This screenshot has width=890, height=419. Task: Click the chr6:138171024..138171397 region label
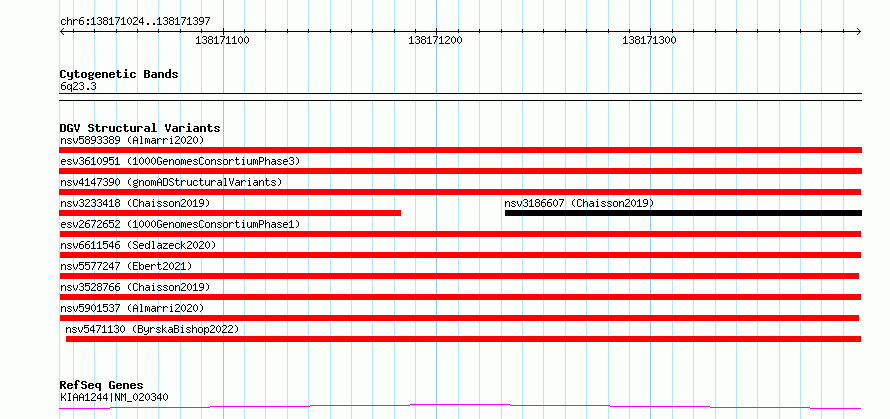pos(135,22)
